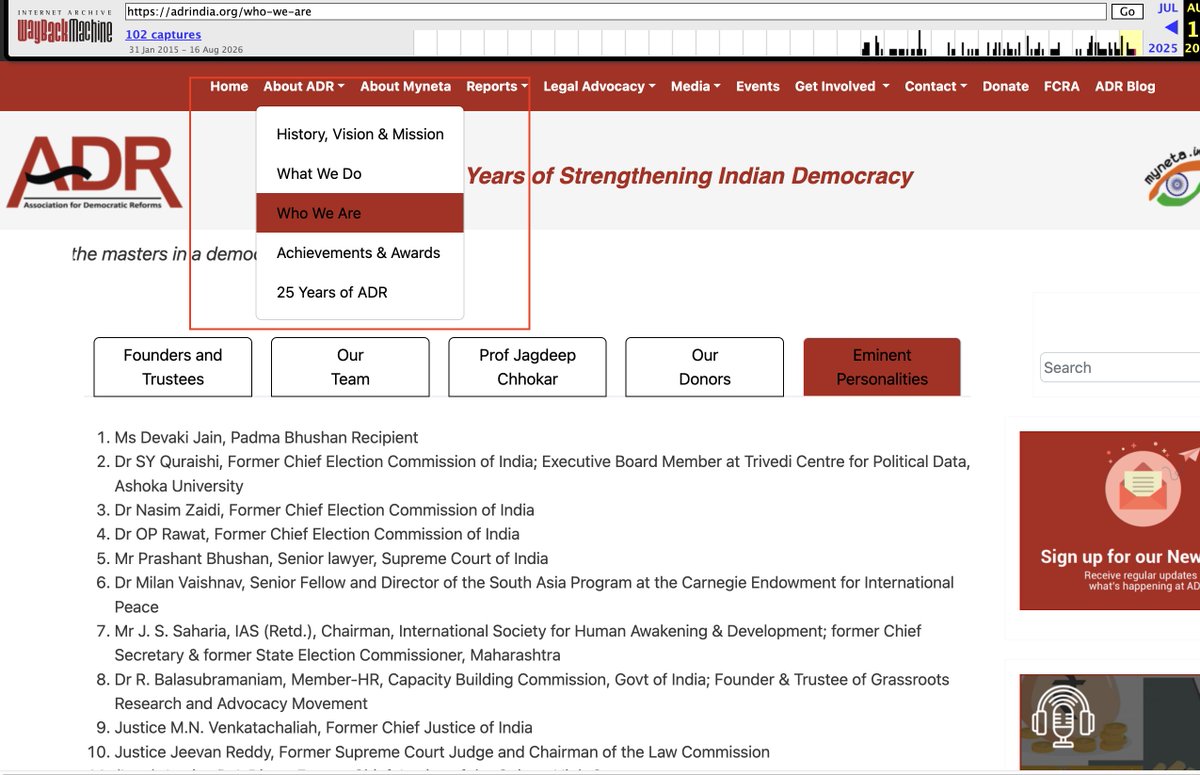Click the Ms Devaki Jain list entry
Viewport: 1200px width, 775px height.
coord(266,437)
